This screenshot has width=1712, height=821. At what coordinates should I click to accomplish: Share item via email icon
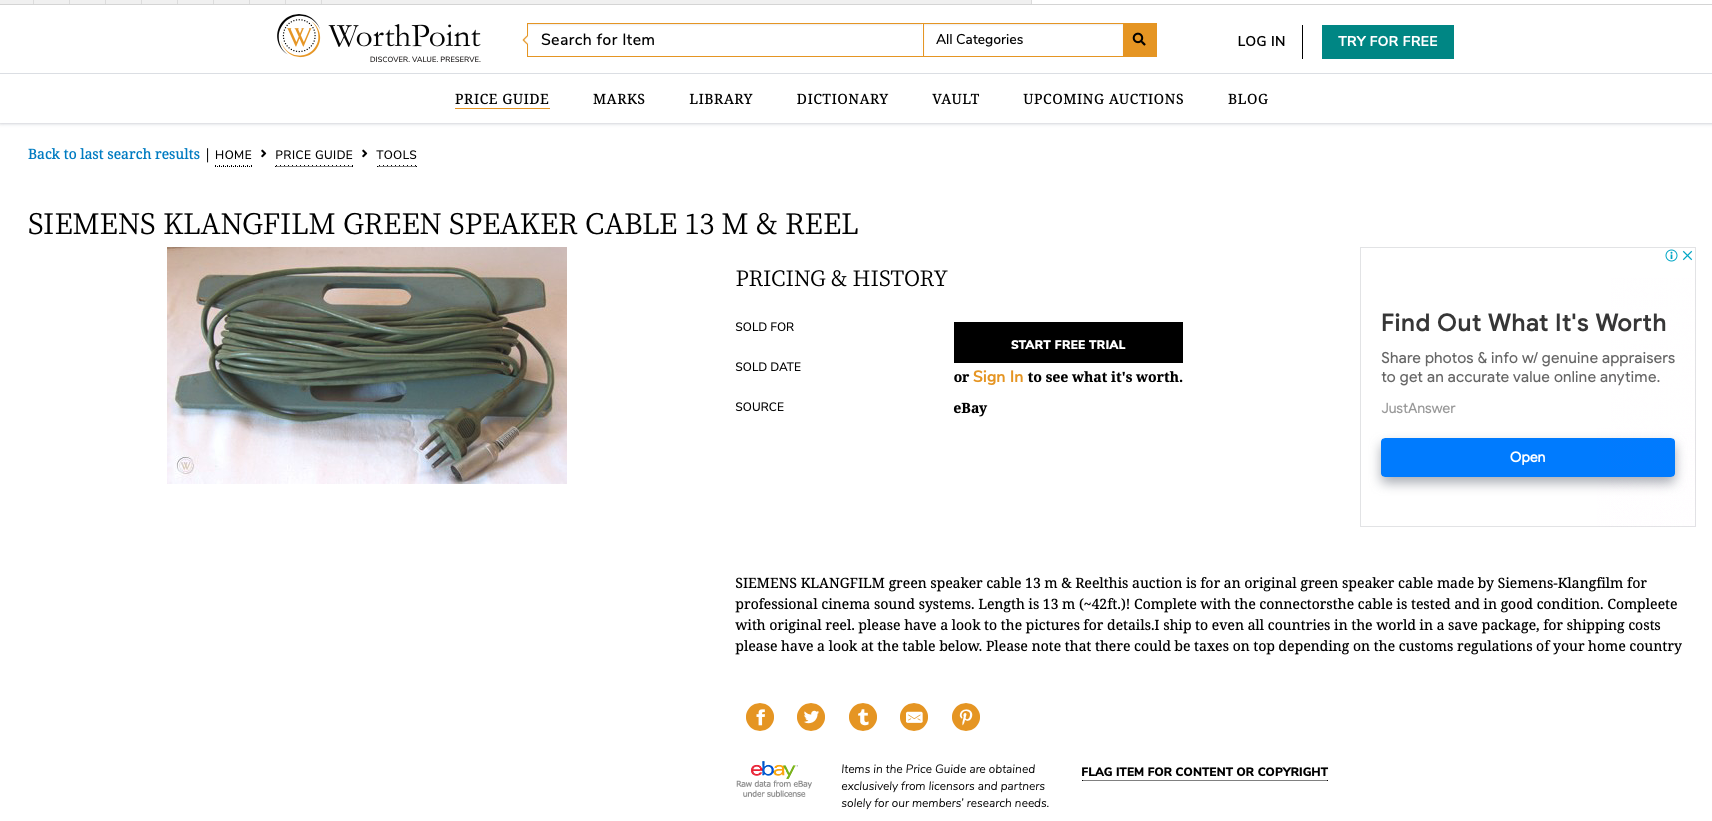914,717
